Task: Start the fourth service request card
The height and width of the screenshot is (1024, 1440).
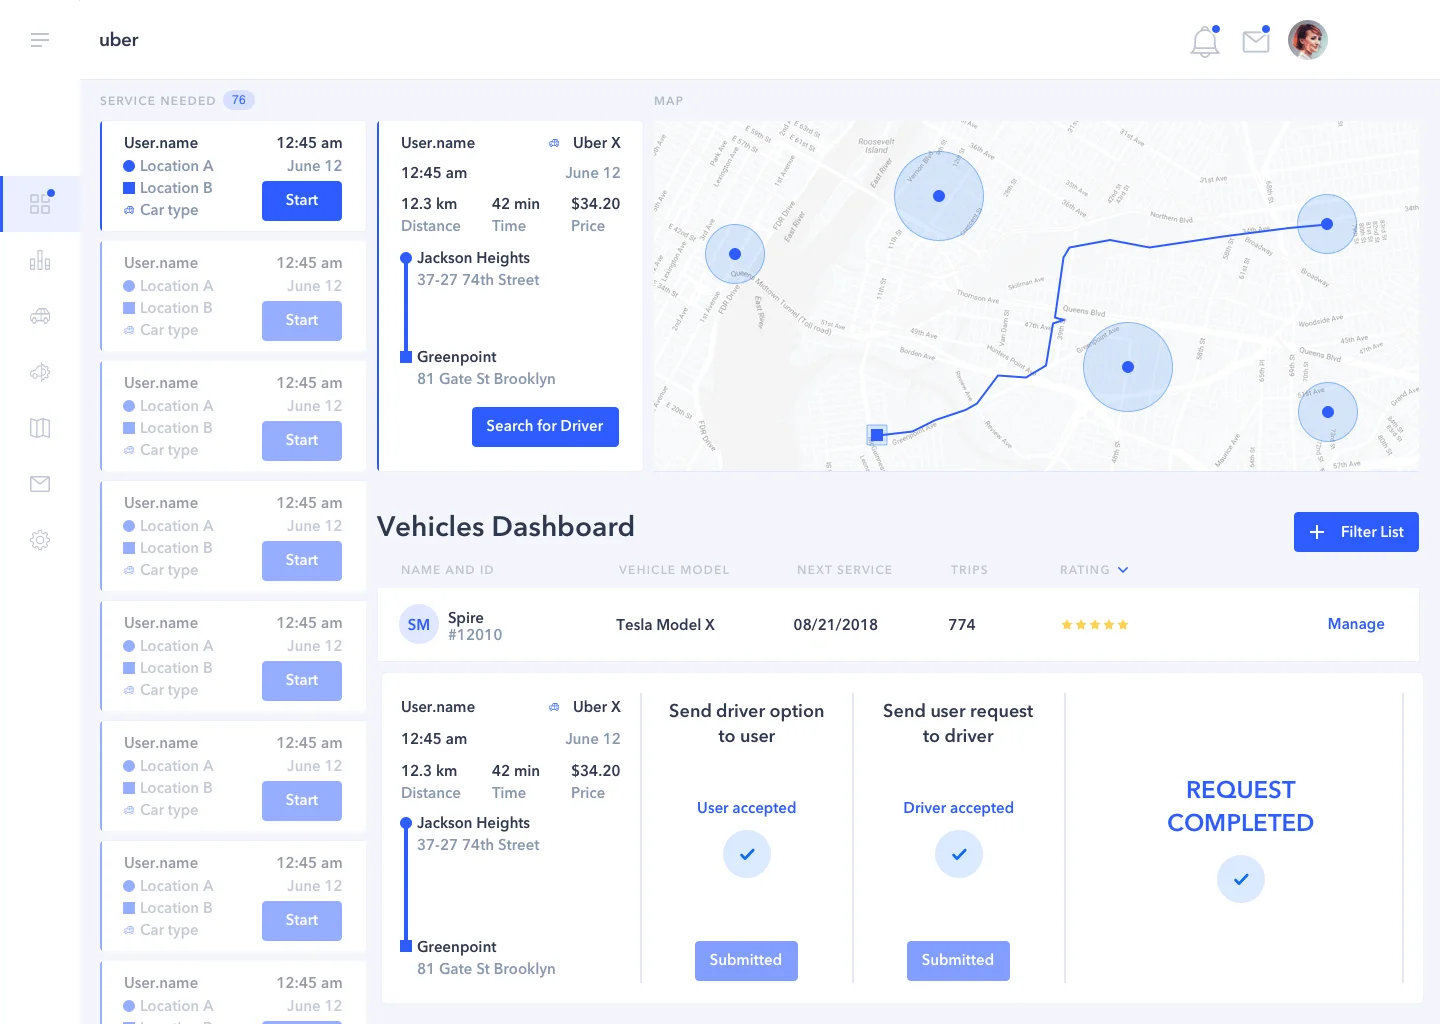Action: tap(302, 560)
